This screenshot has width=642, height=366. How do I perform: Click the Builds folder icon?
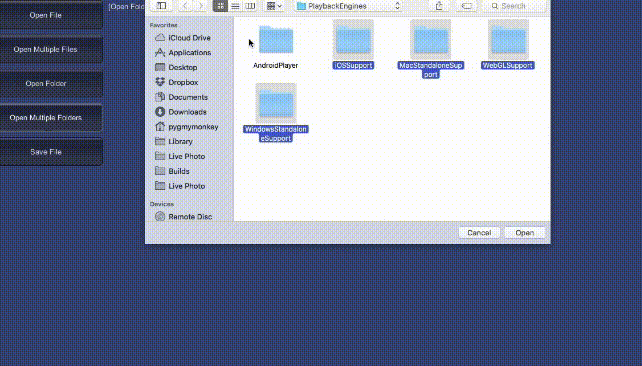pyautogui.click(x=160, y=171)
